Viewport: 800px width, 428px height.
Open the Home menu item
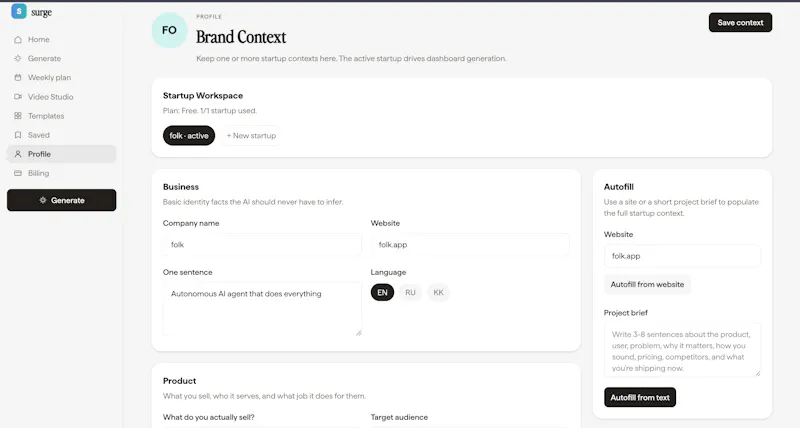61,39
